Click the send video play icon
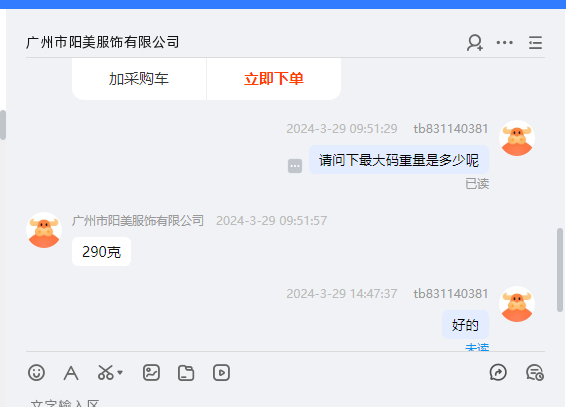This screenshot has width=566, height=407. pos(221,373)
